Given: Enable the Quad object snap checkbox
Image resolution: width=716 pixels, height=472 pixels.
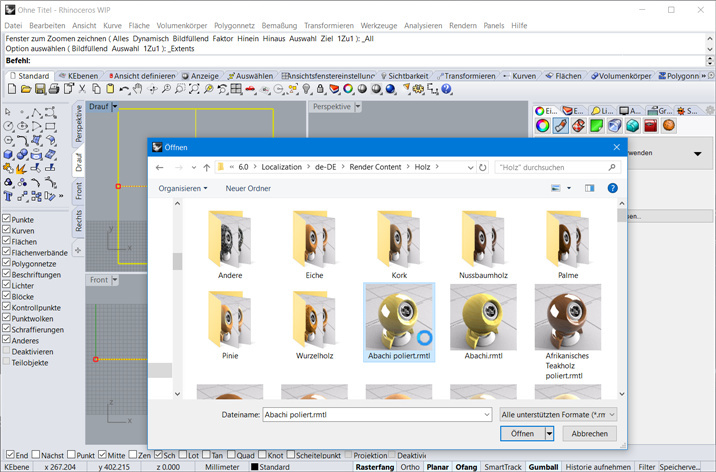Looking at the screenshot, I should (232, 455).
